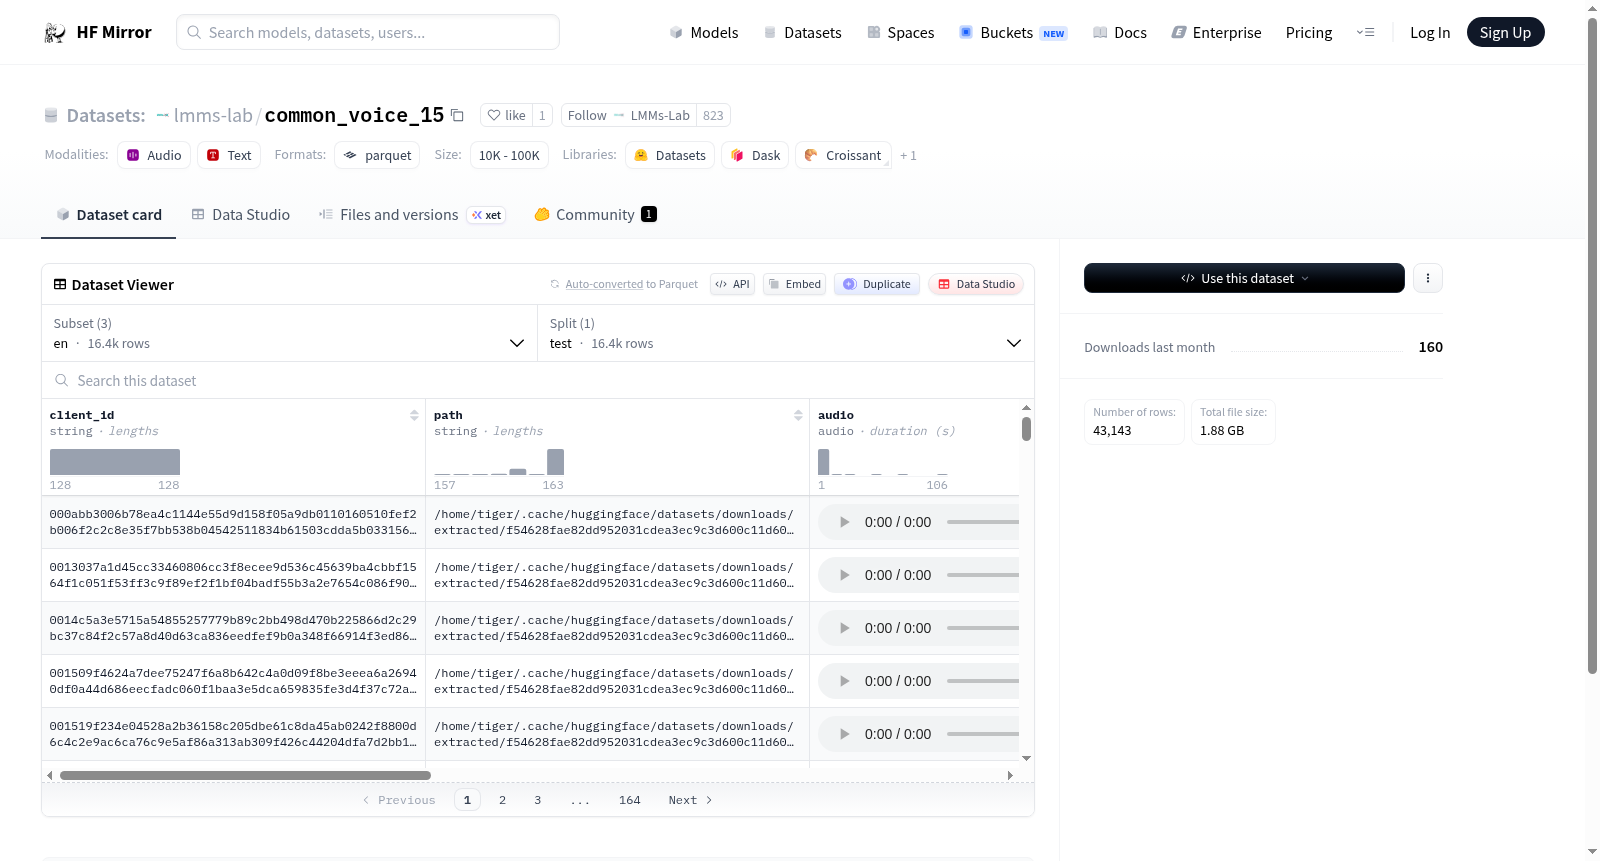Screen dimensions: 1600x861
Task: Filter by the parquet format tag
Action: click(x=377, y=155)
